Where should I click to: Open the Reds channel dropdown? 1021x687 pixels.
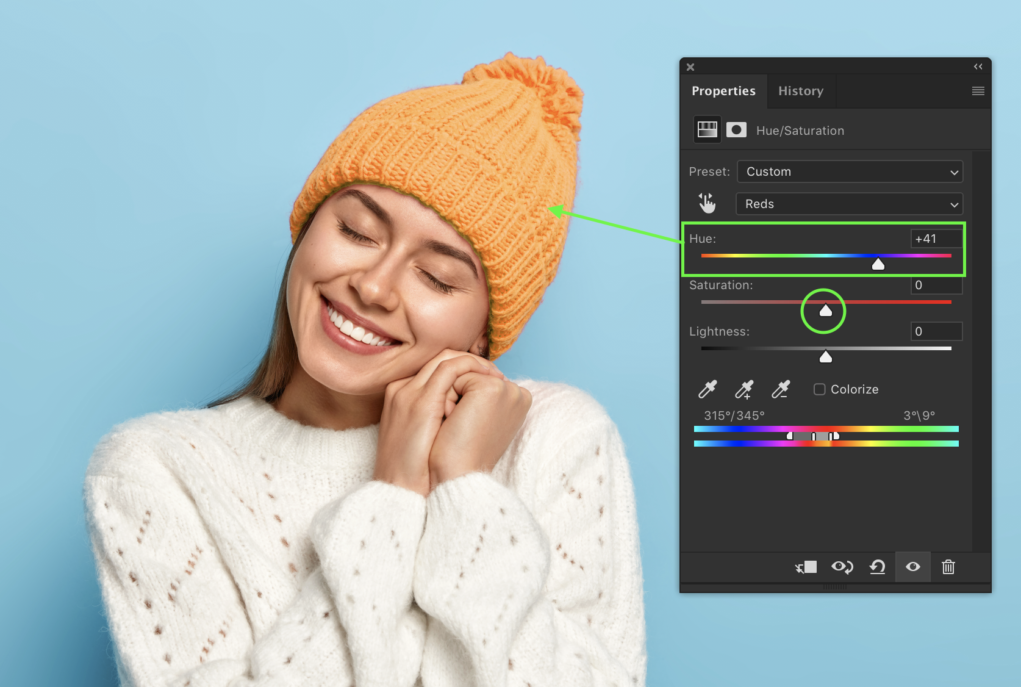[849, 204]
